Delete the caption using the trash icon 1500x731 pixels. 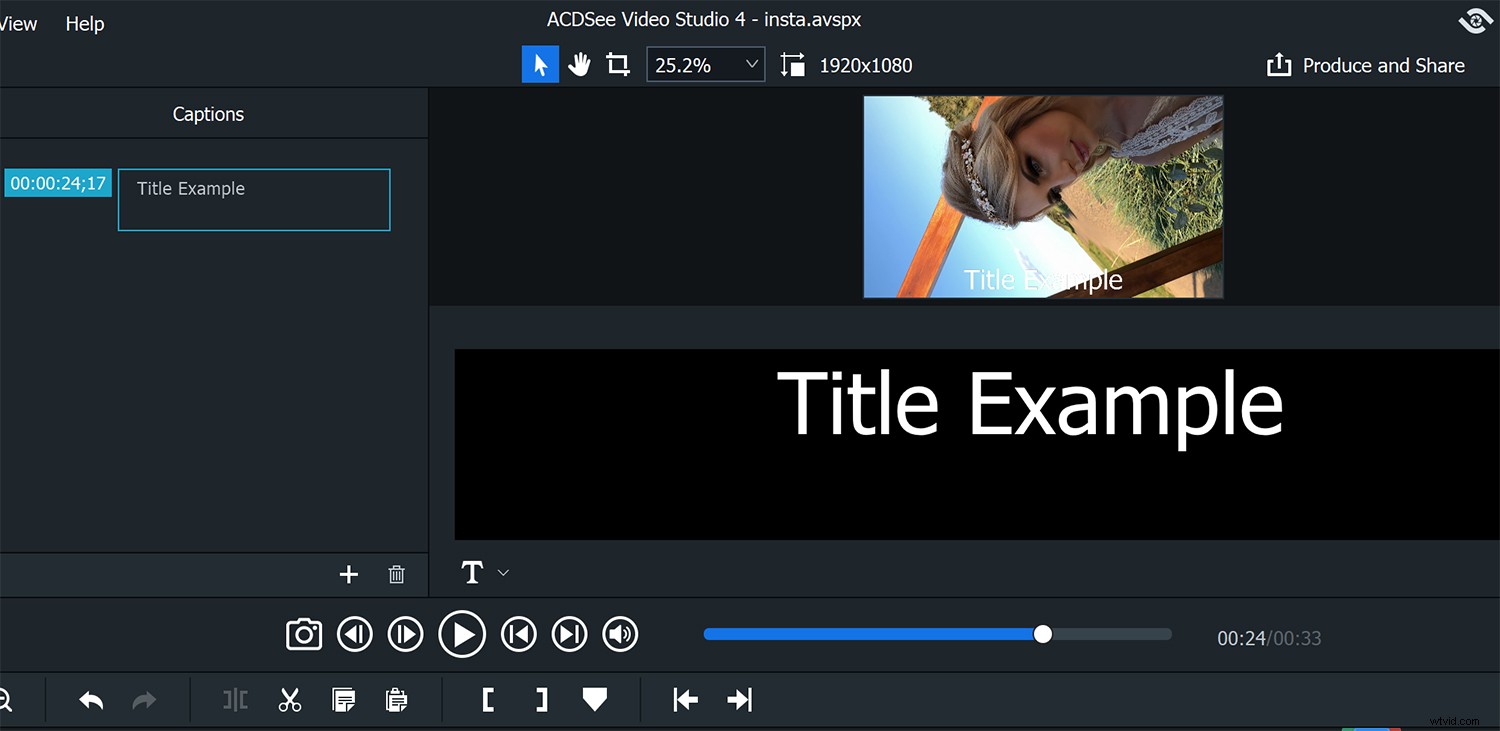click(396, 574)
